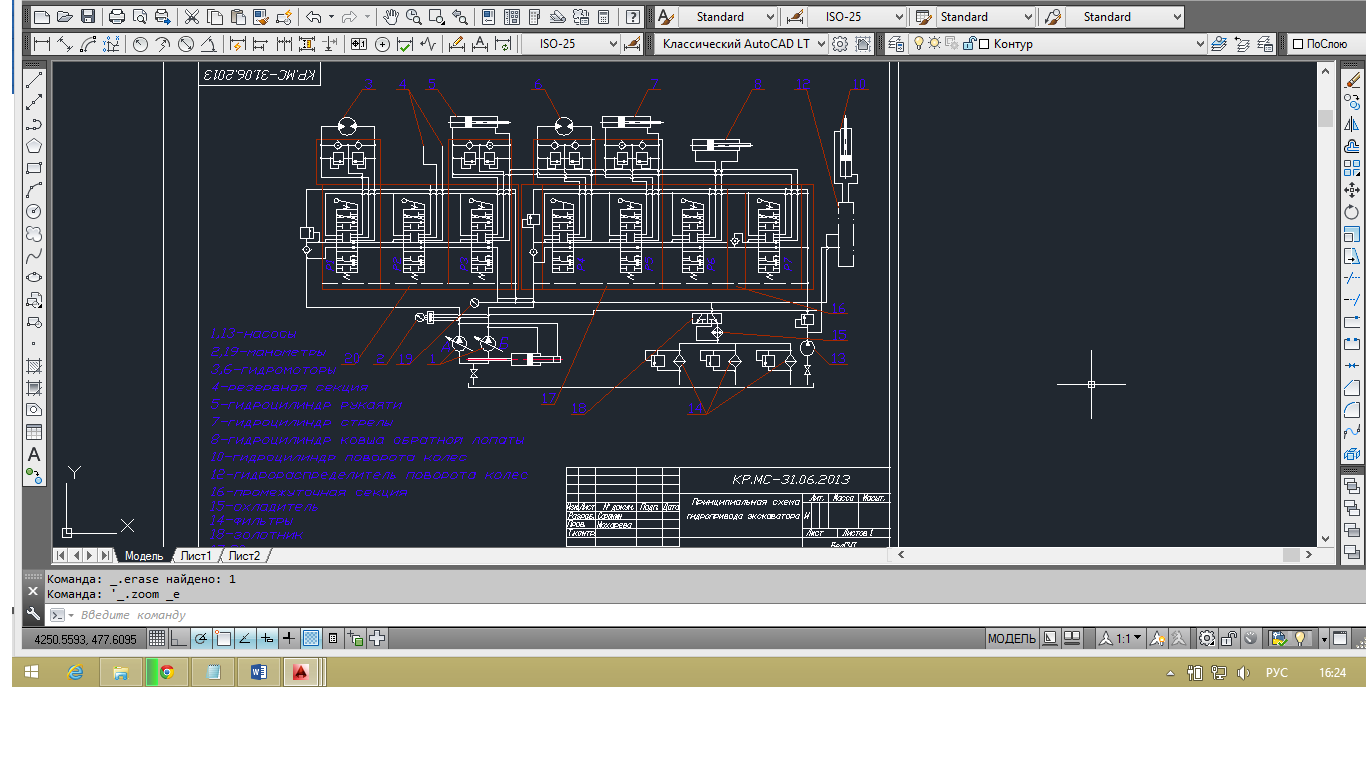Click the Plot printer icon
The height and width of the screenshot is (768, 1366).
117,17
